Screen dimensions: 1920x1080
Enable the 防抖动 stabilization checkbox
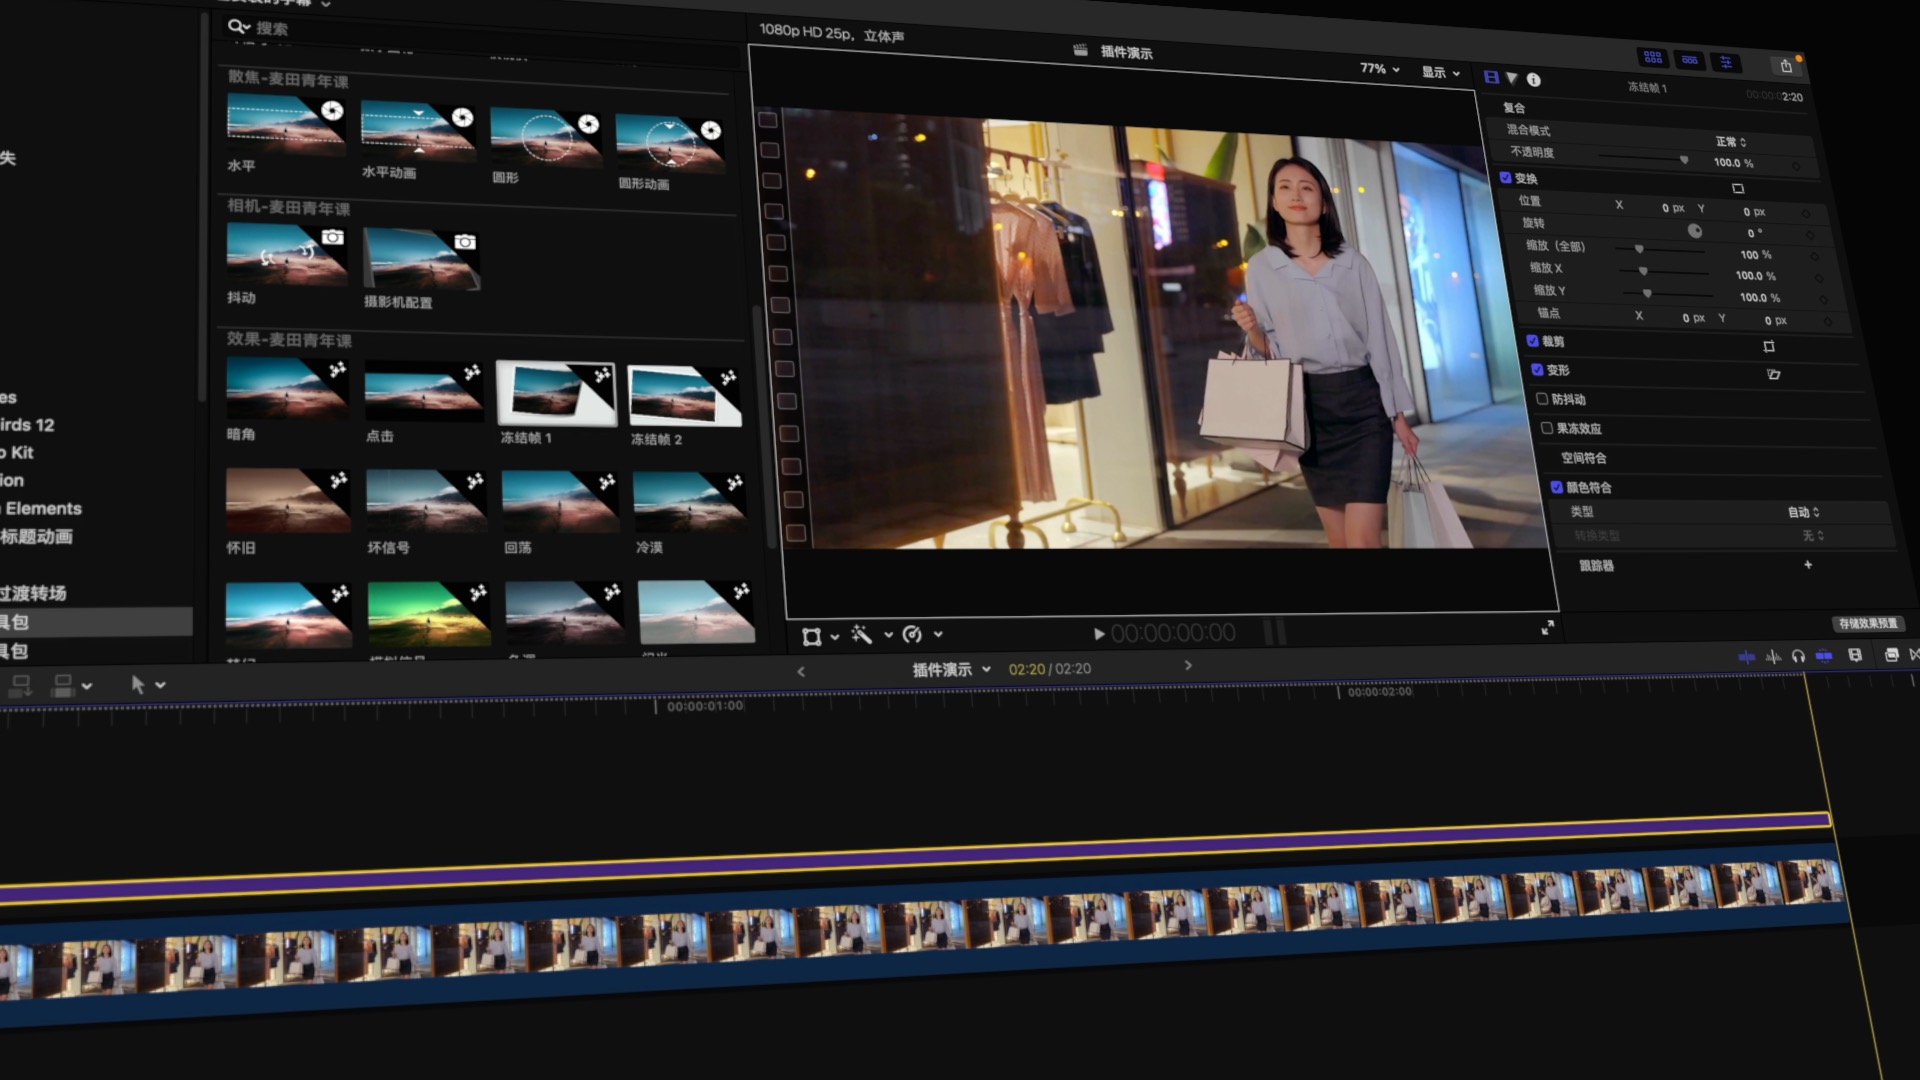(1542, 399)
